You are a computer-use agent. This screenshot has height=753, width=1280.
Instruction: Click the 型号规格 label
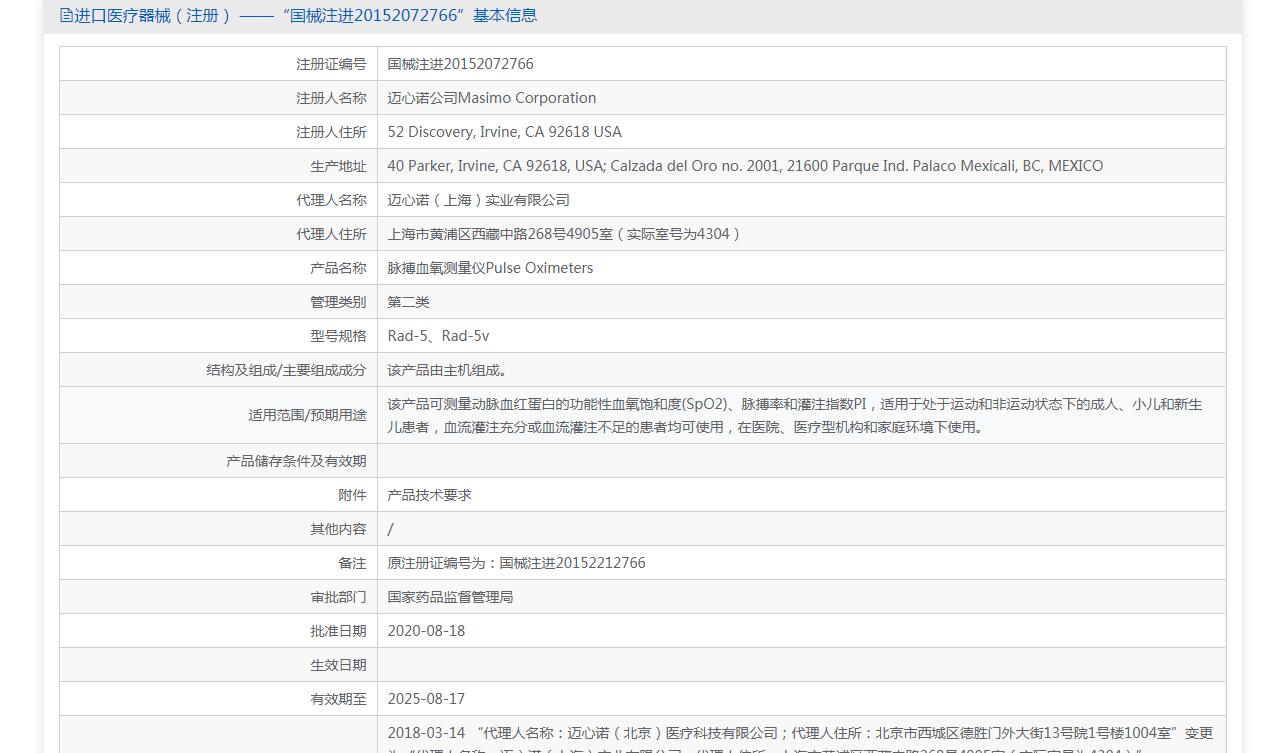338,336
